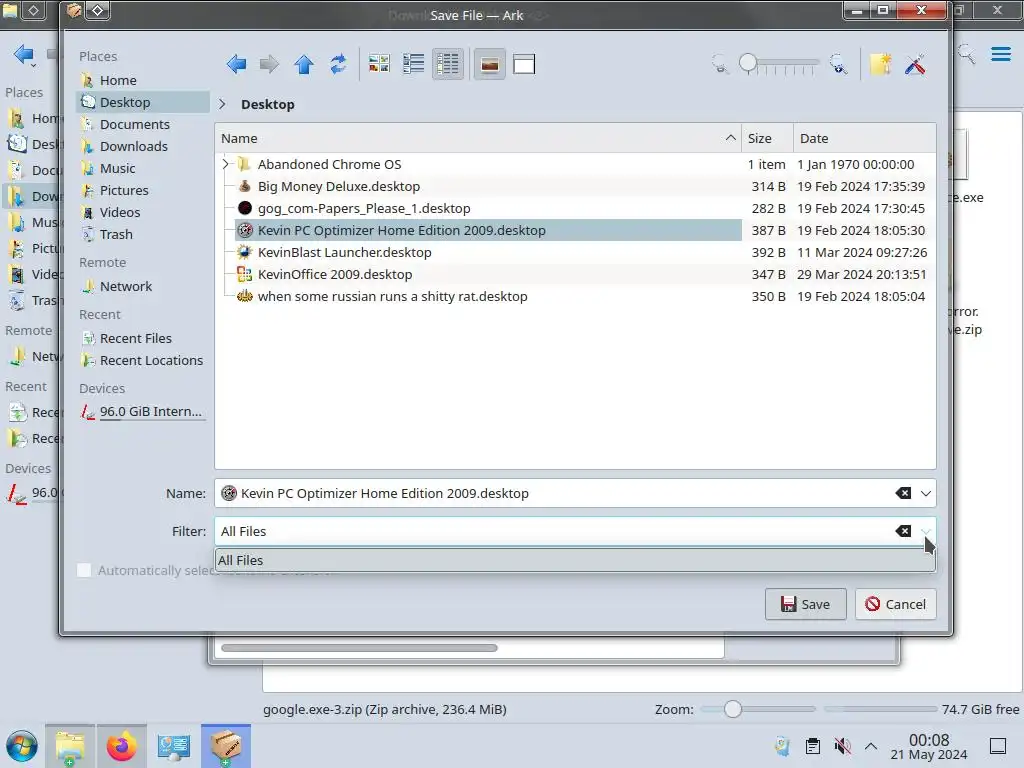1024x768 pixels.
Task: Click the zoom-out magnifier icon
Action: (x=720, y=65)
